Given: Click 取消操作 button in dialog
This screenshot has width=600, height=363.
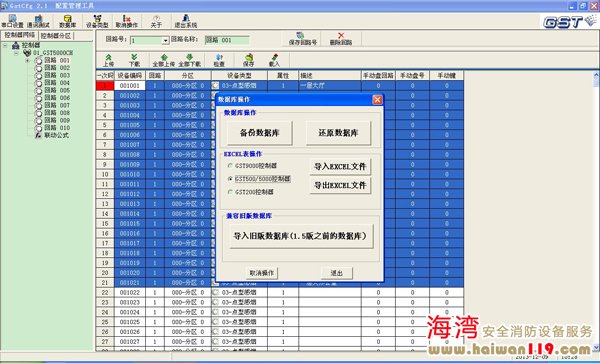Looking at the screenshot, I should coord(262,273).
